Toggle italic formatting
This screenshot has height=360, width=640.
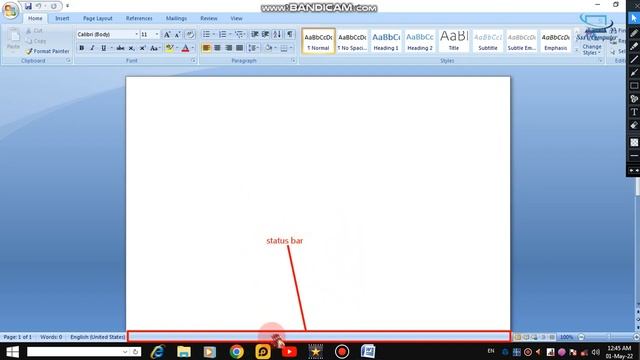pyautogui.click(x=92, y=48)
